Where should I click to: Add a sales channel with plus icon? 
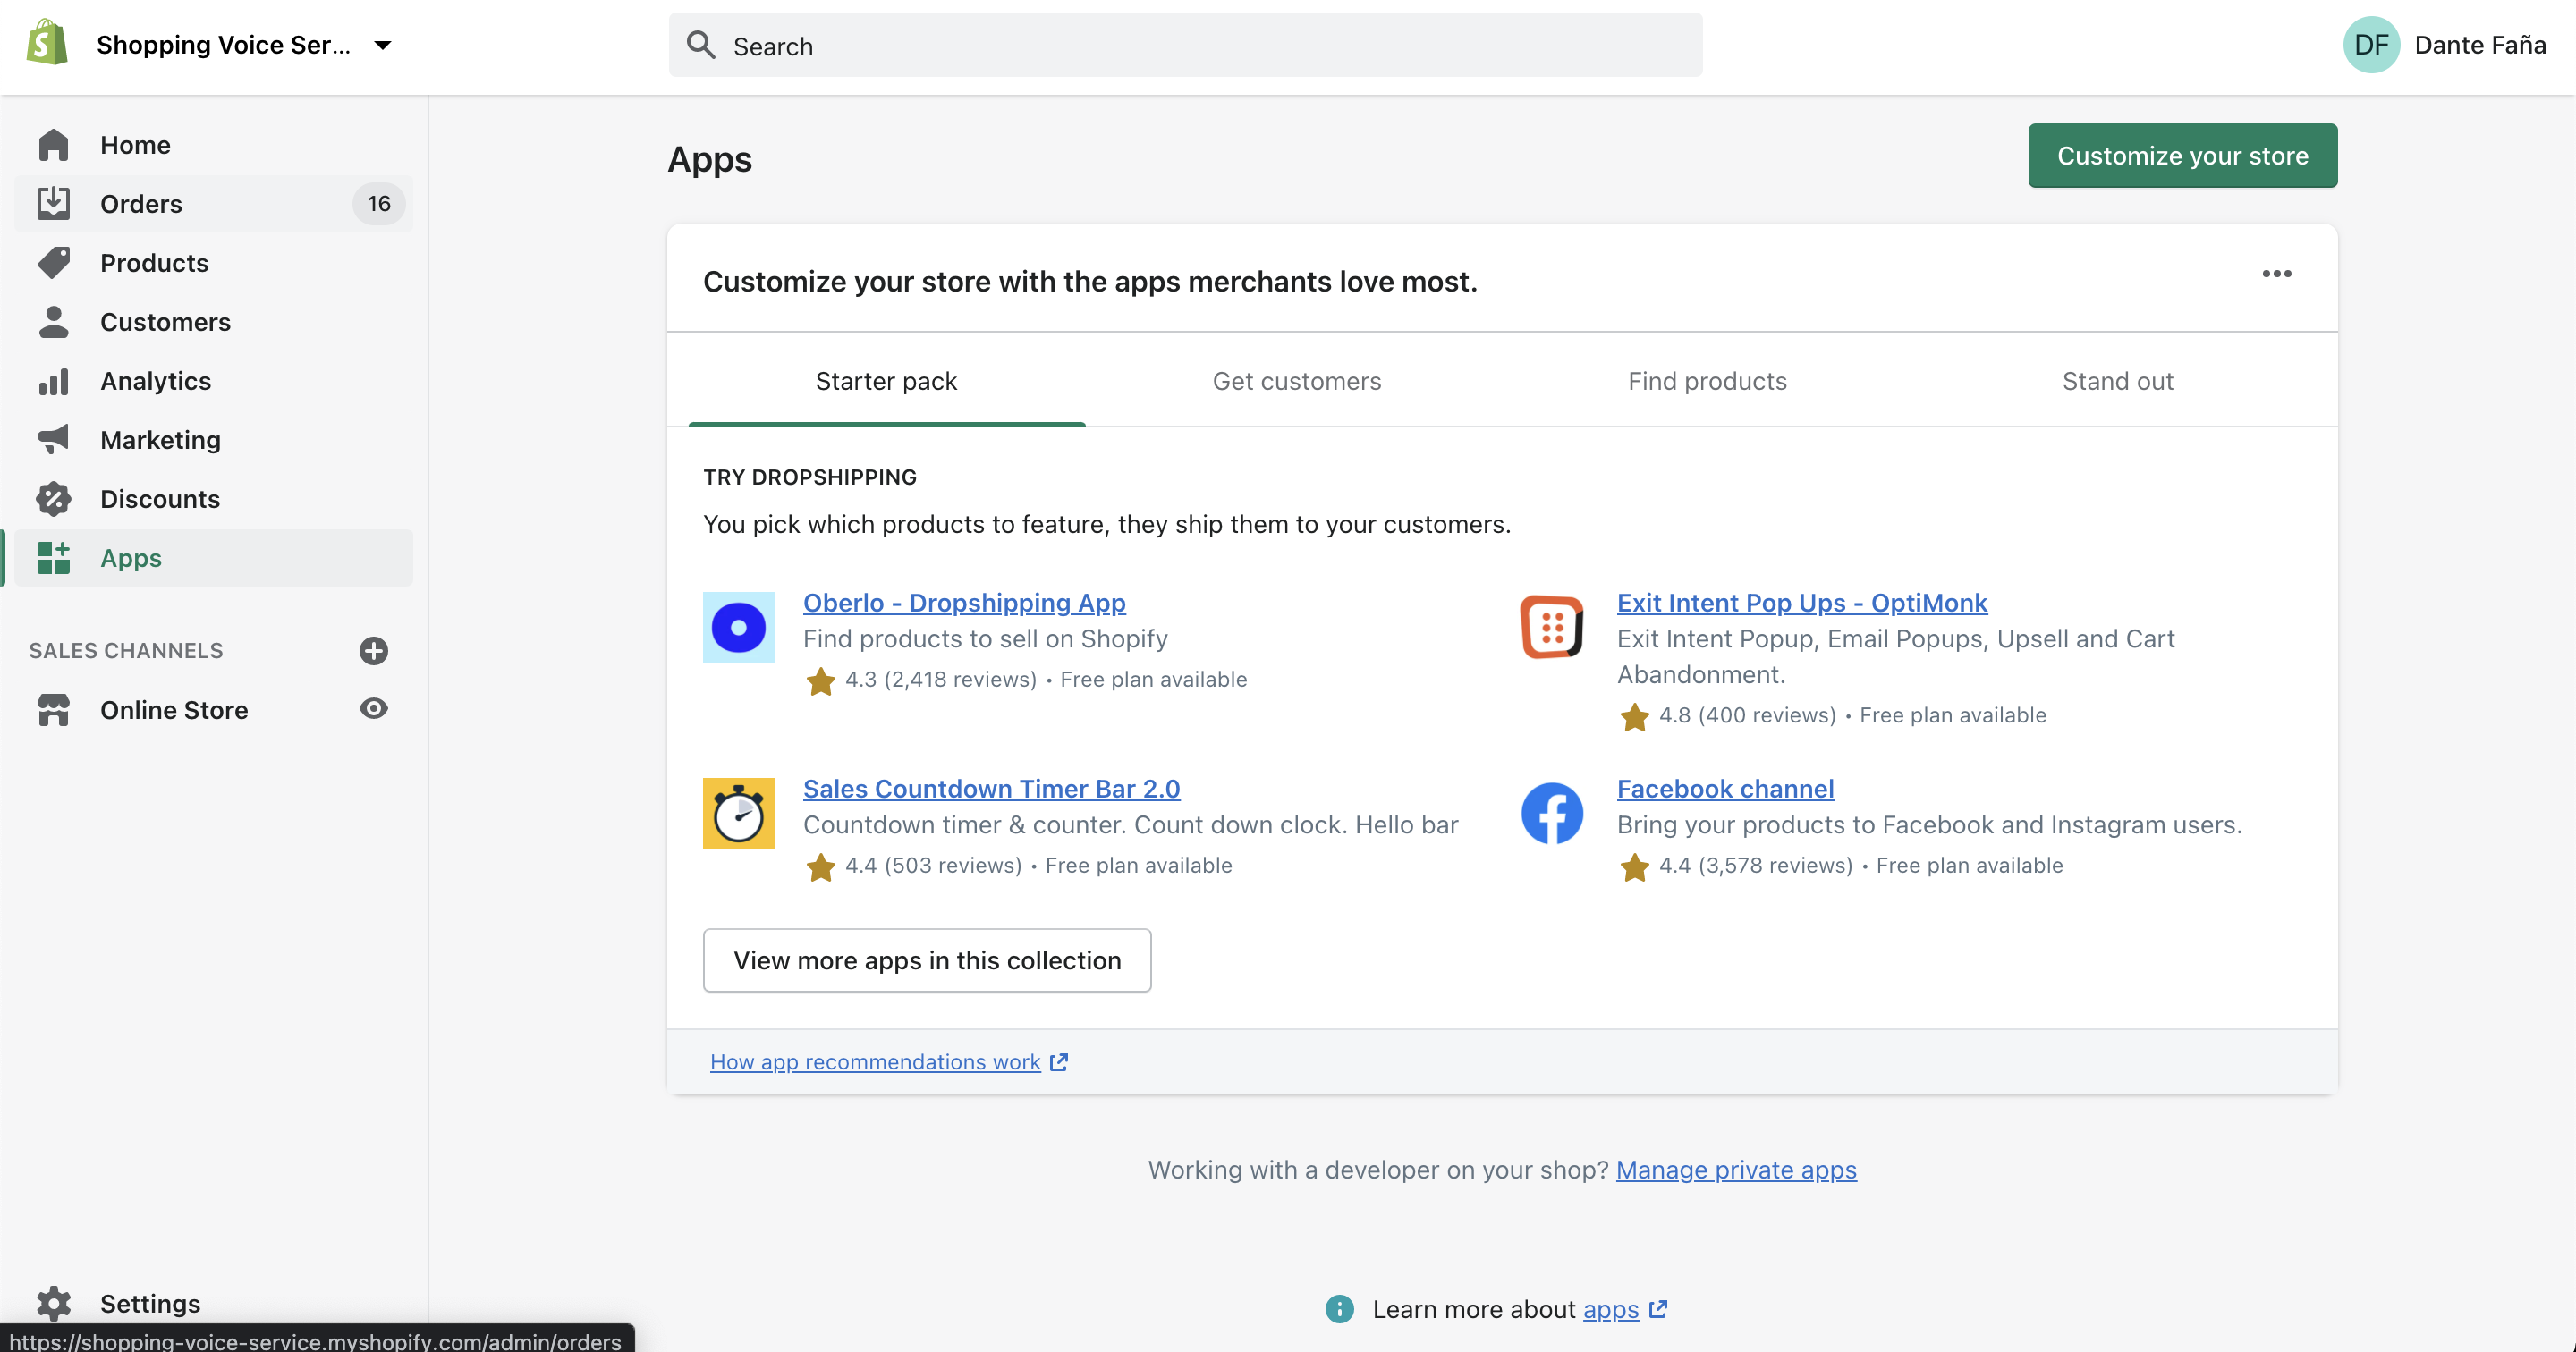(x=373, y=651)
